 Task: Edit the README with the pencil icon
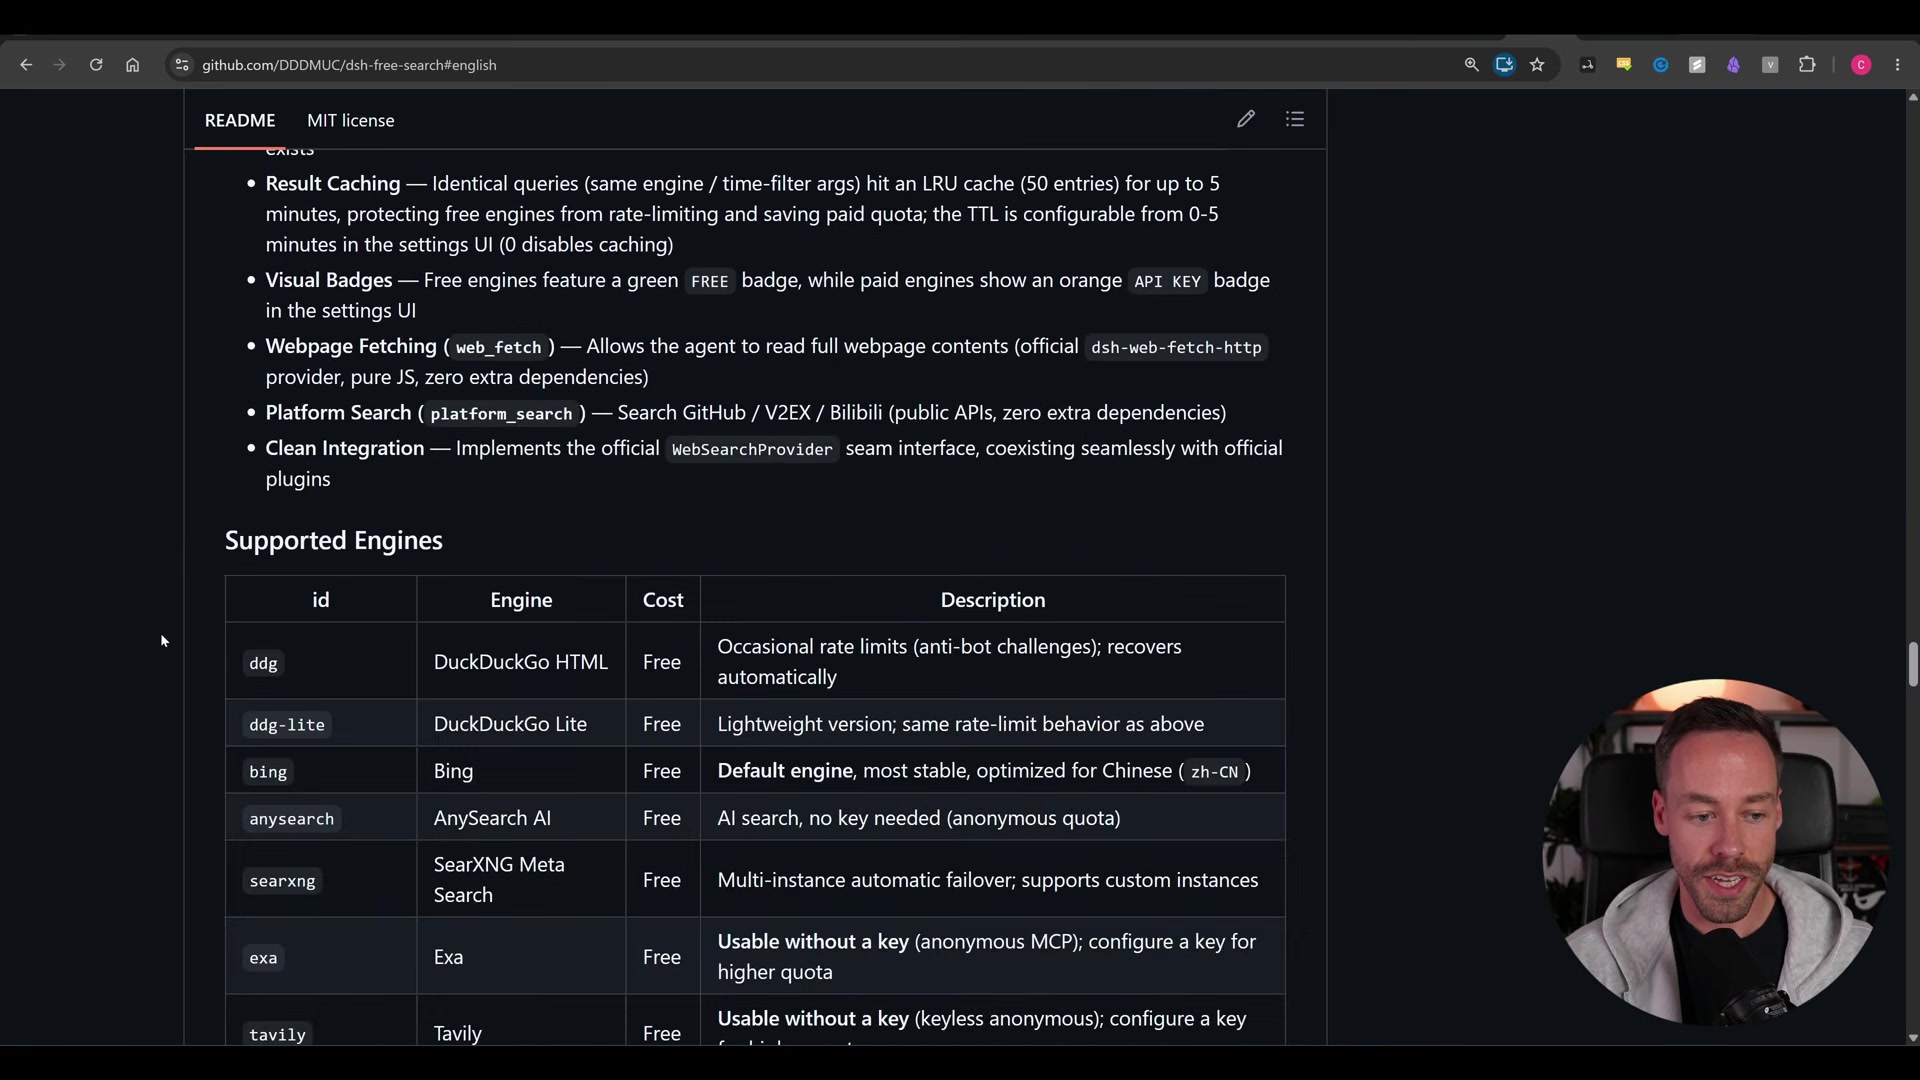coord(1245,119)
